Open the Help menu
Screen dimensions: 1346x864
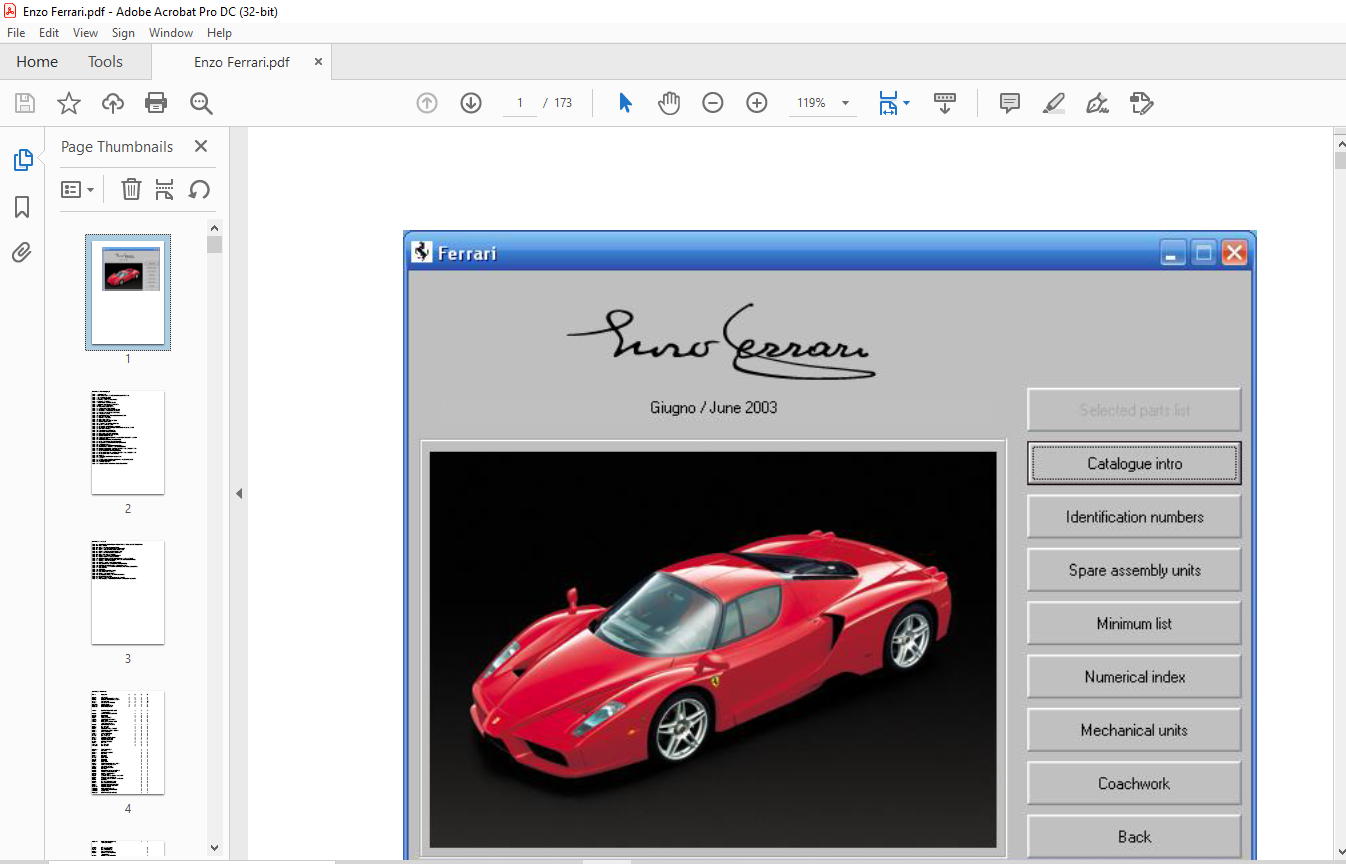219,33
